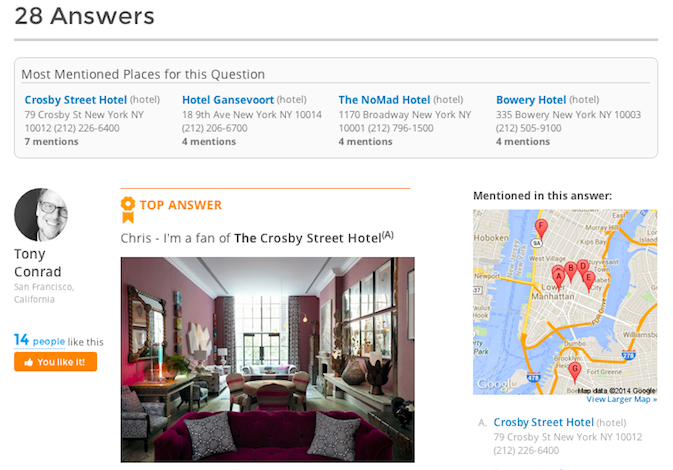The image size is (673, 470).
Task: Click map marker F pin
Action: pyautogui.click(x=541, y=228)
